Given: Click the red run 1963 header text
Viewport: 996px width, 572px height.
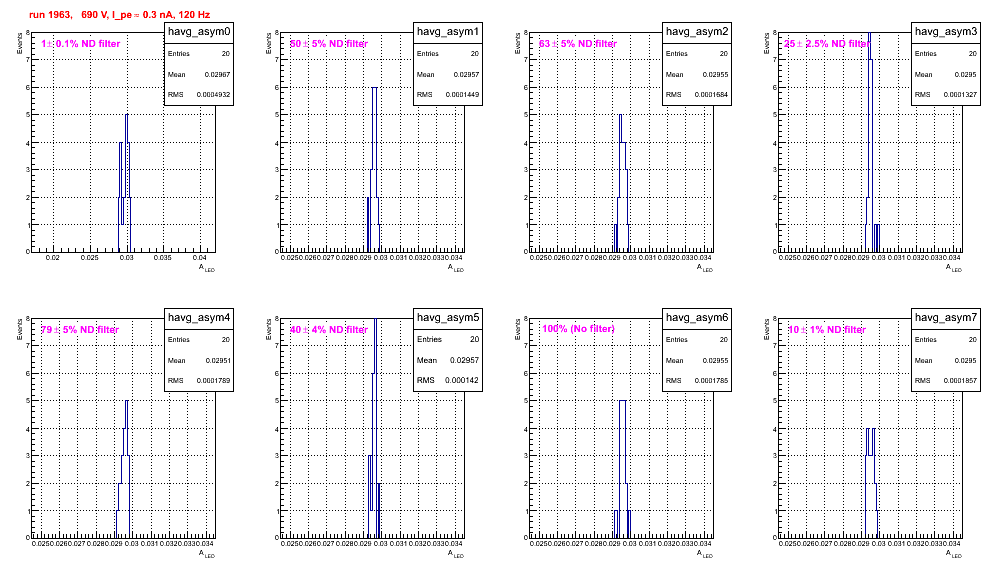Looking at the screenshot, I should [x=119, y=15].
